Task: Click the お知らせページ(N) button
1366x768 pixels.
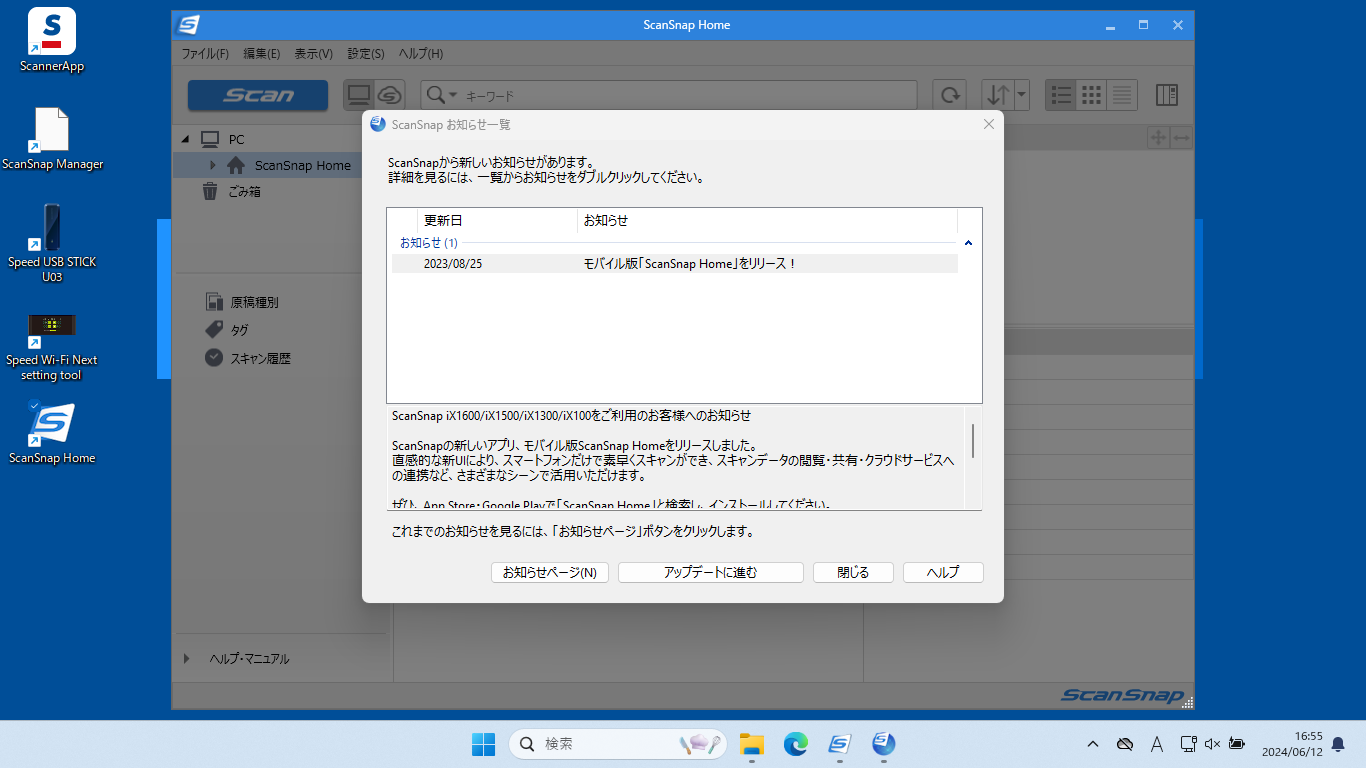Action: point(549,572)
